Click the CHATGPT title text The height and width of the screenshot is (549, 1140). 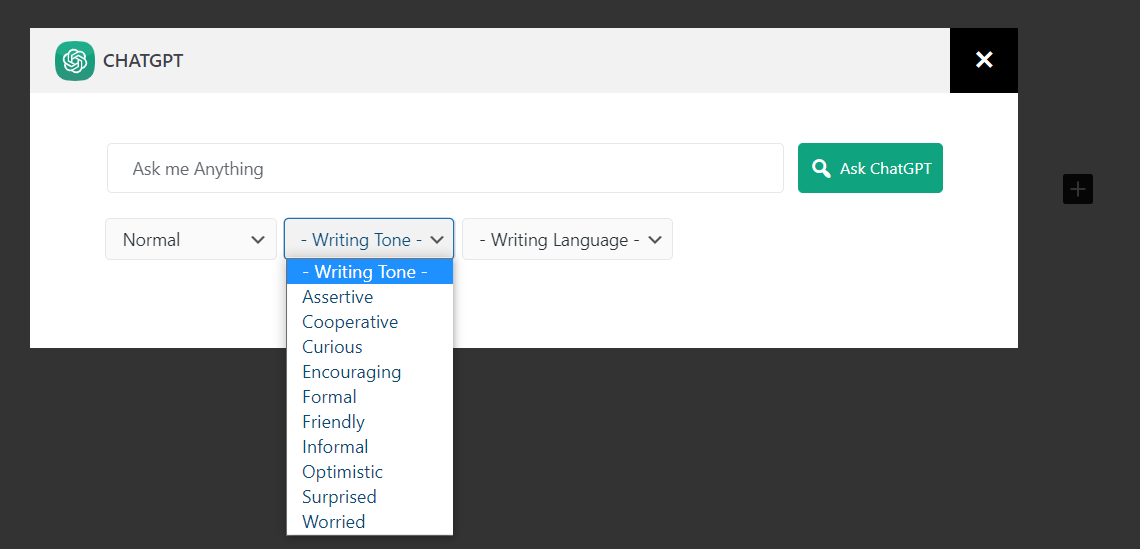click(x=143, y=61)
